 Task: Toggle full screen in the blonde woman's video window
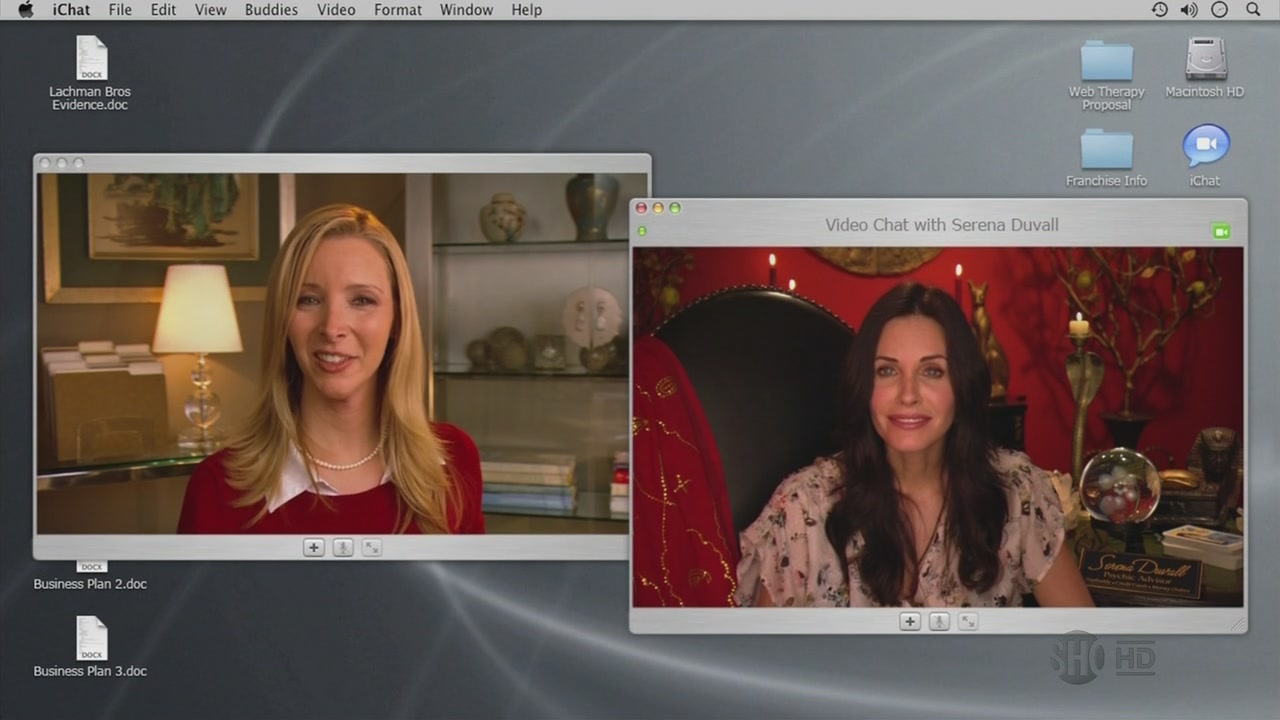(x=372, y=547)
